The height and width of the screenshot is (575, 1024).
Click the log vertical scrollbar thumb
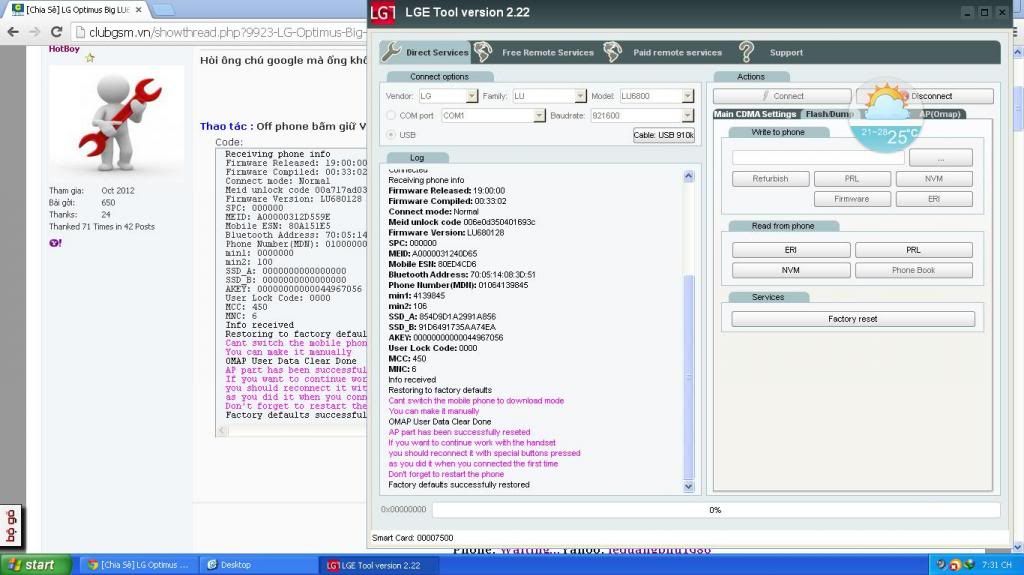point(688,377)
